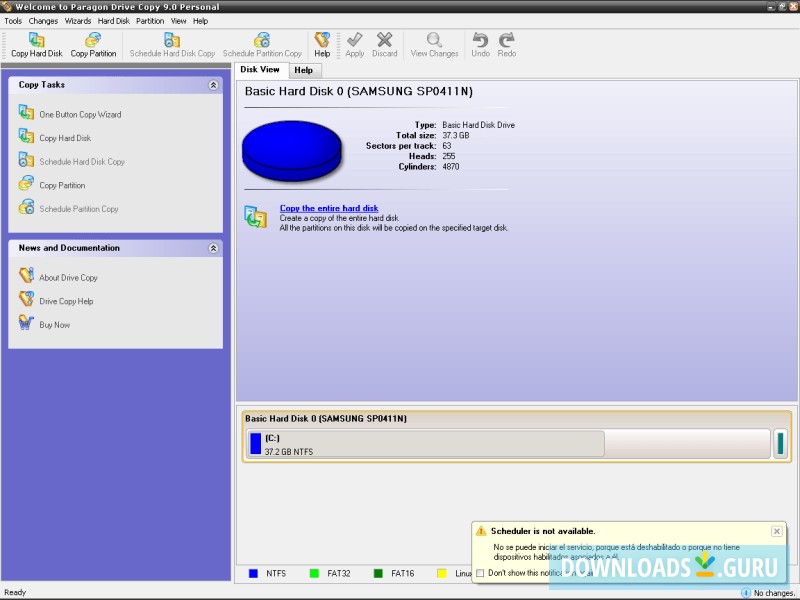This screenshot has width=800, height=600.
Task: Tick the Don't show this notification checkbox
Action: pos(480,573)
